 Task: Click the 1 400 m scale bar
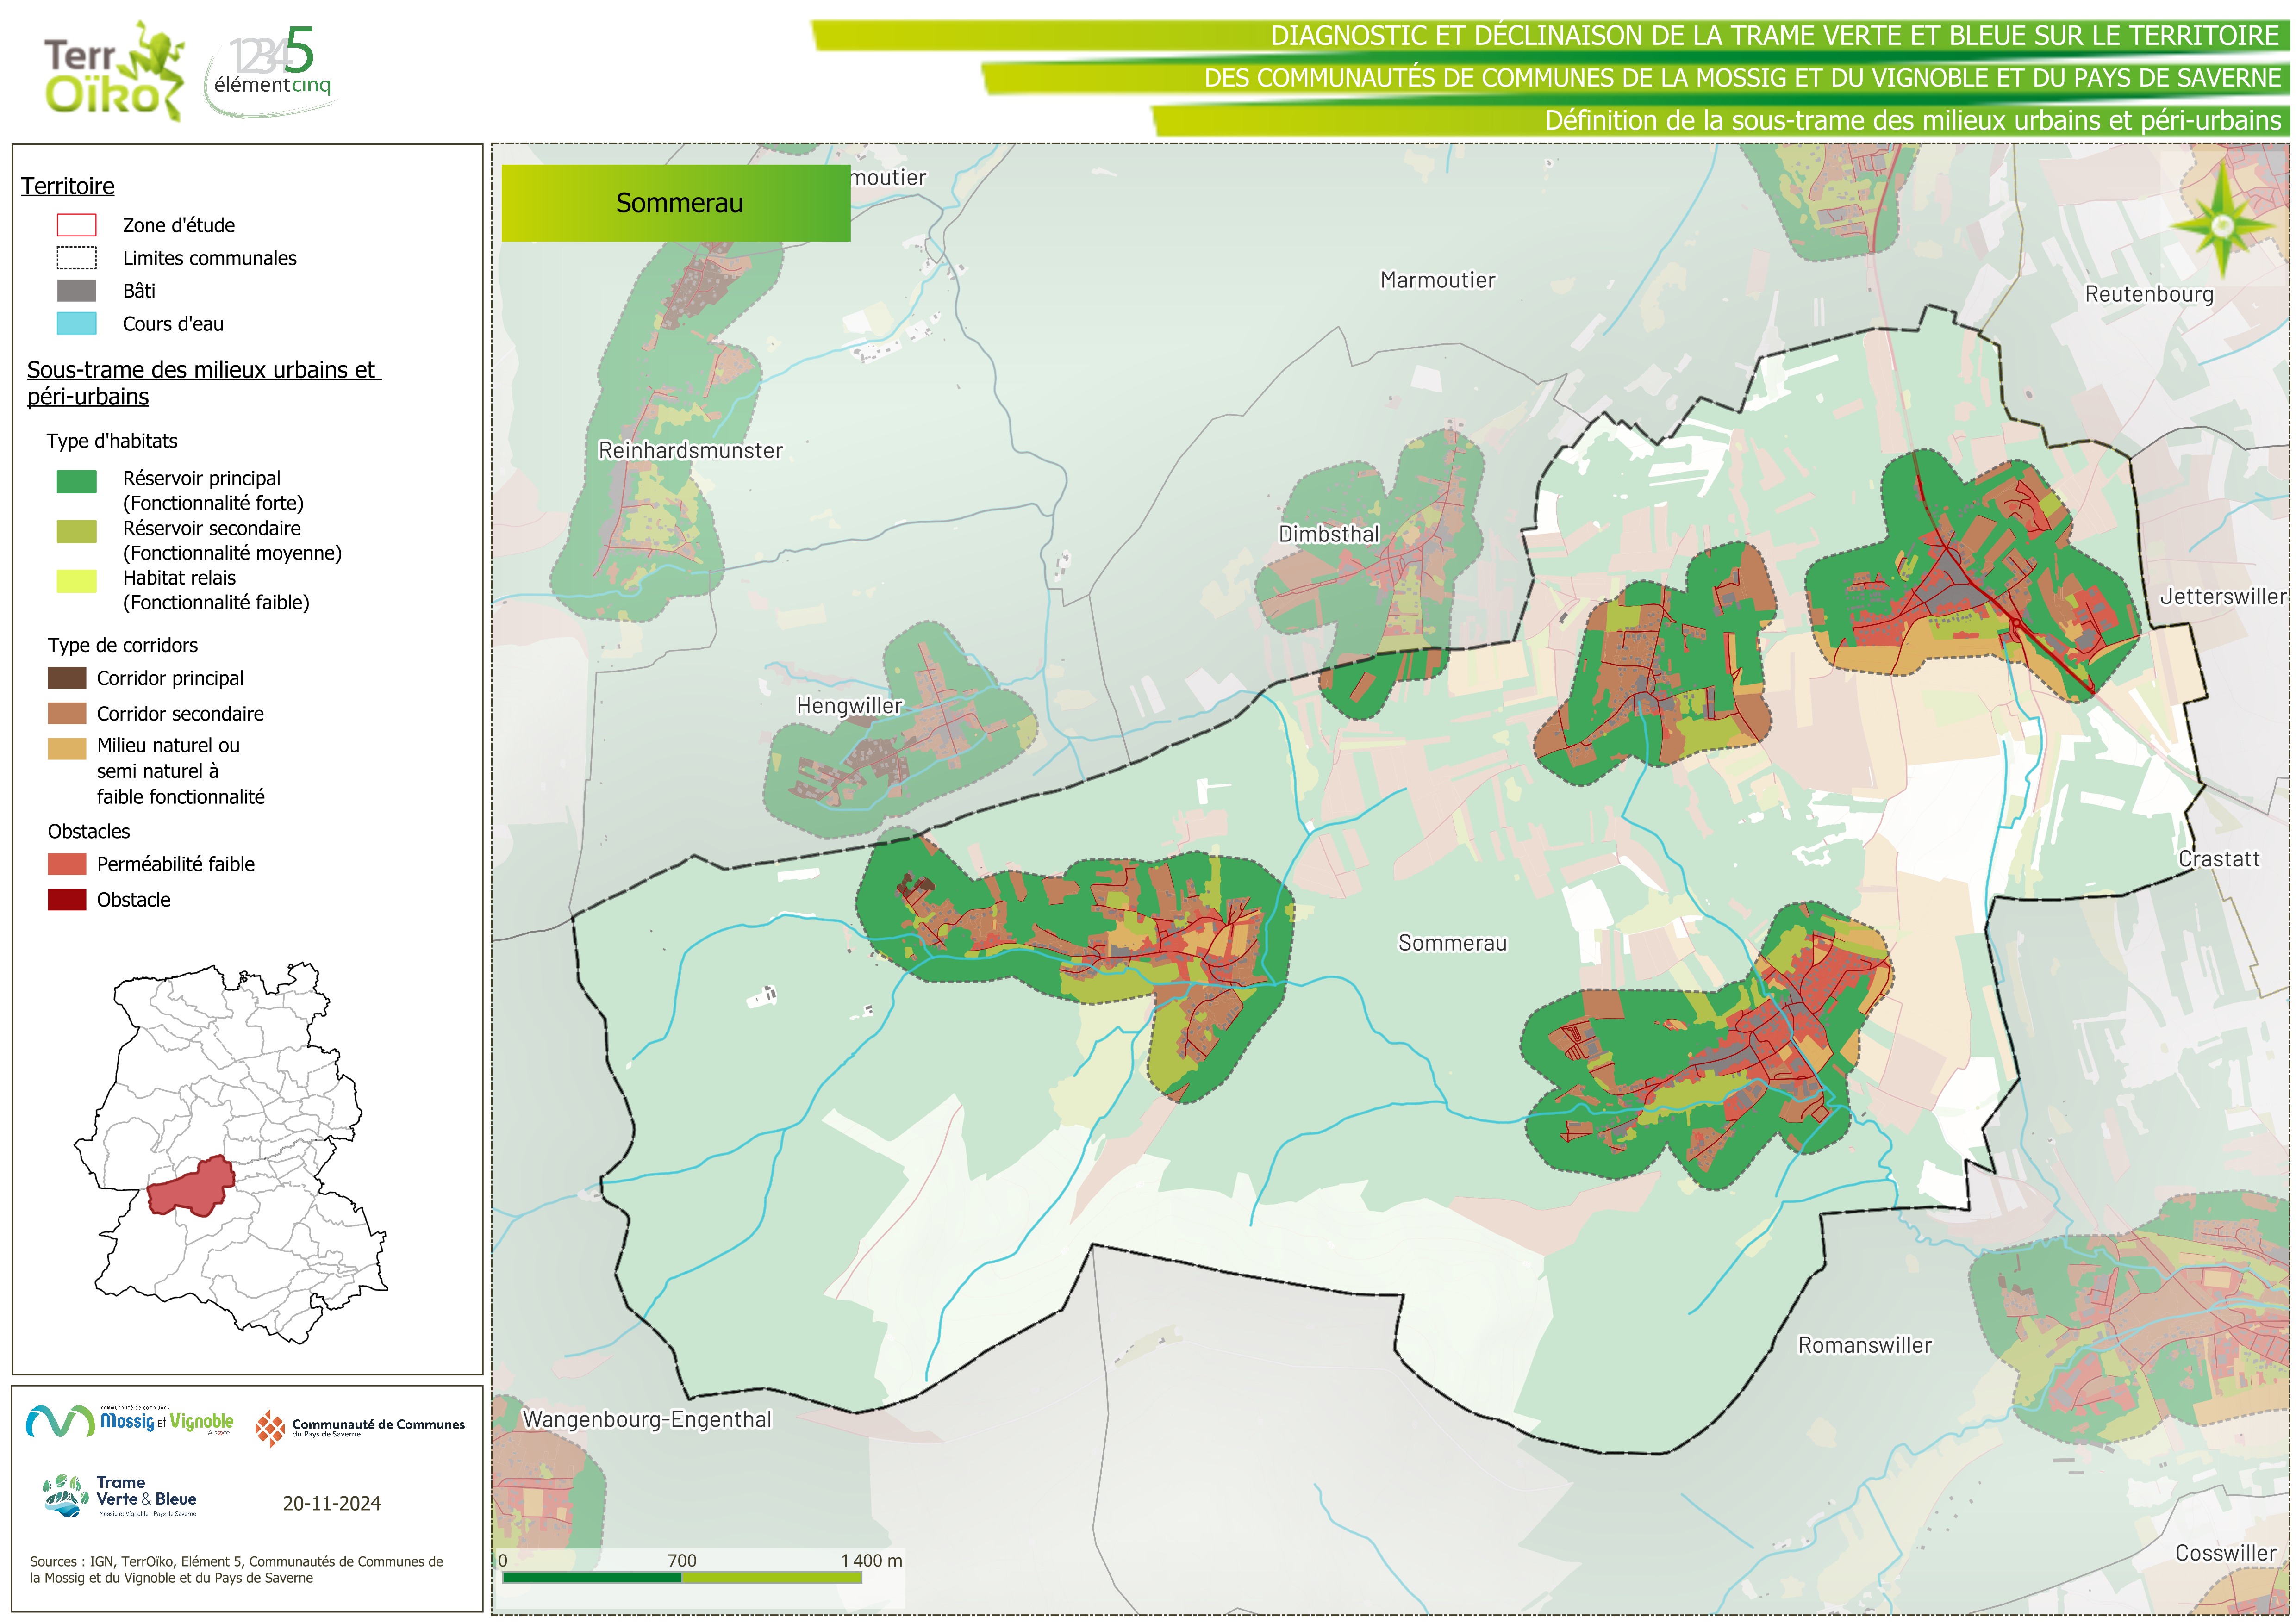pos(682,1577)
